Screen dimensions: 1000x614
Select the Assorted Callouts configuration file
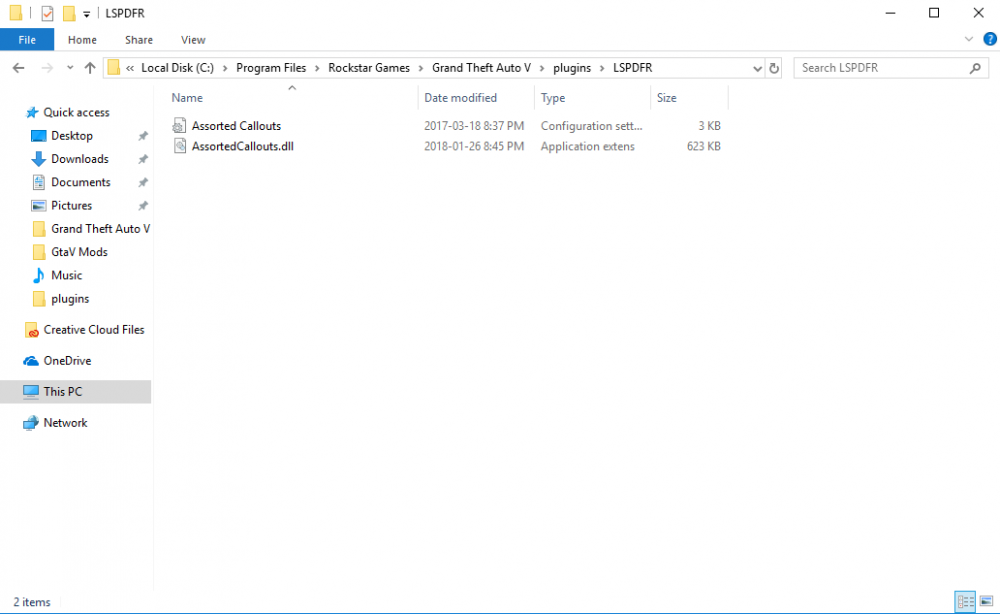tap(236, 126)
